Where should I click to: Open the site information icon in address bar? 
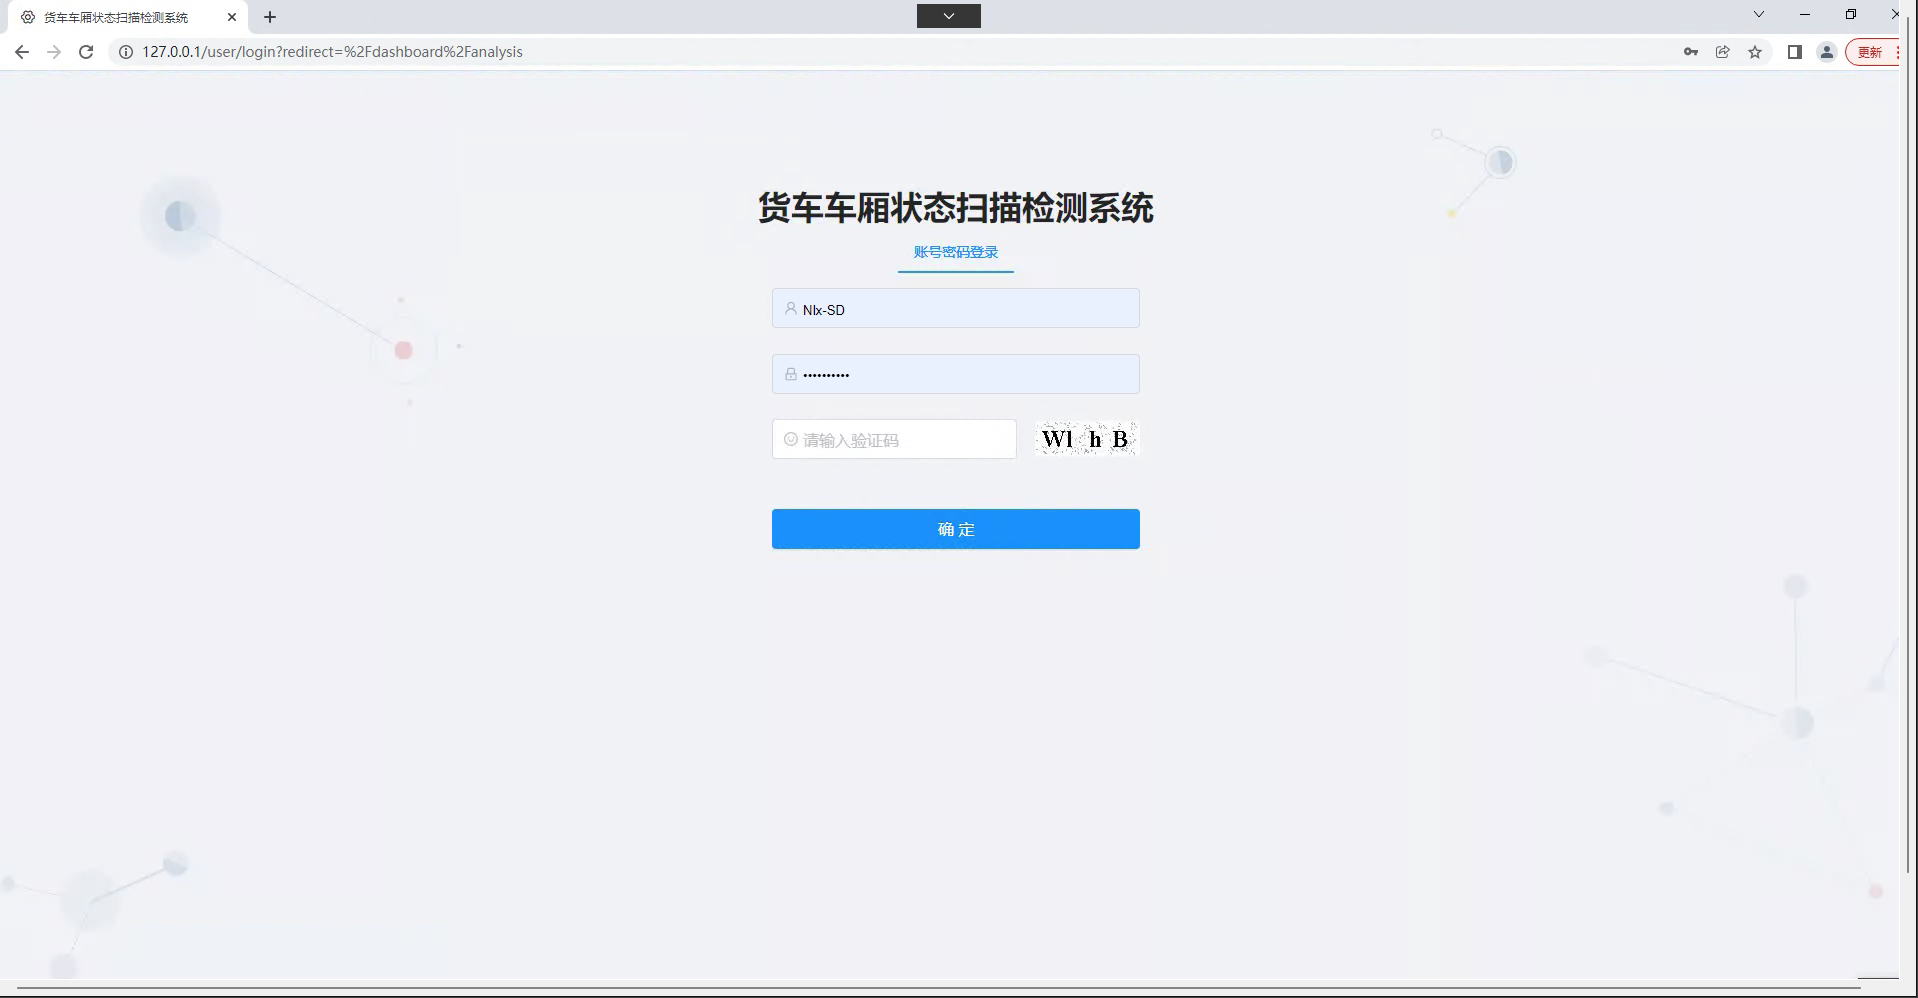(x=126, y=52)
